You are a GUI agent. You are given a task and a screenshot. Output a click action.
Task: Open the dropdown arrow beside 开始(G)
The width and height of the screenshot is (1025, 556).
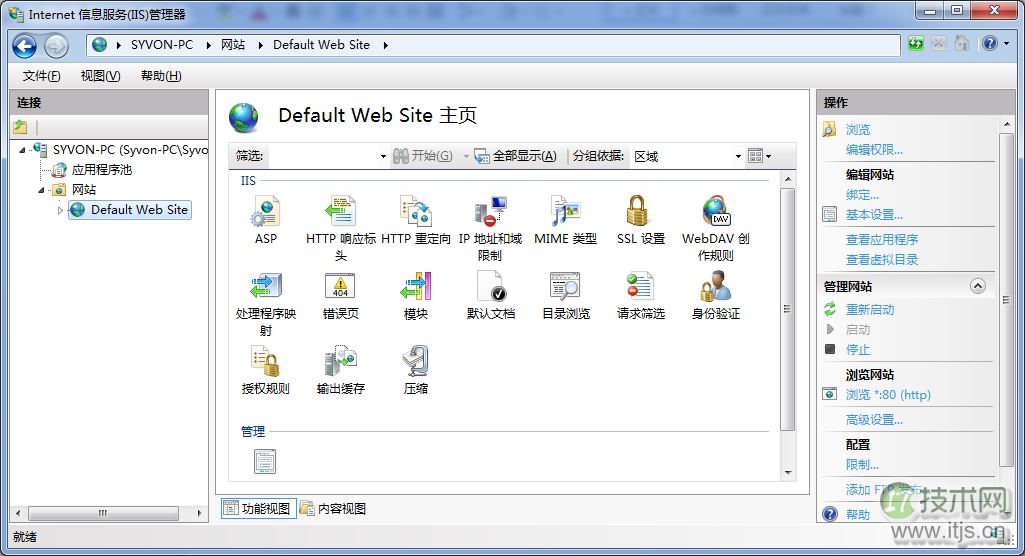[466, 156]
